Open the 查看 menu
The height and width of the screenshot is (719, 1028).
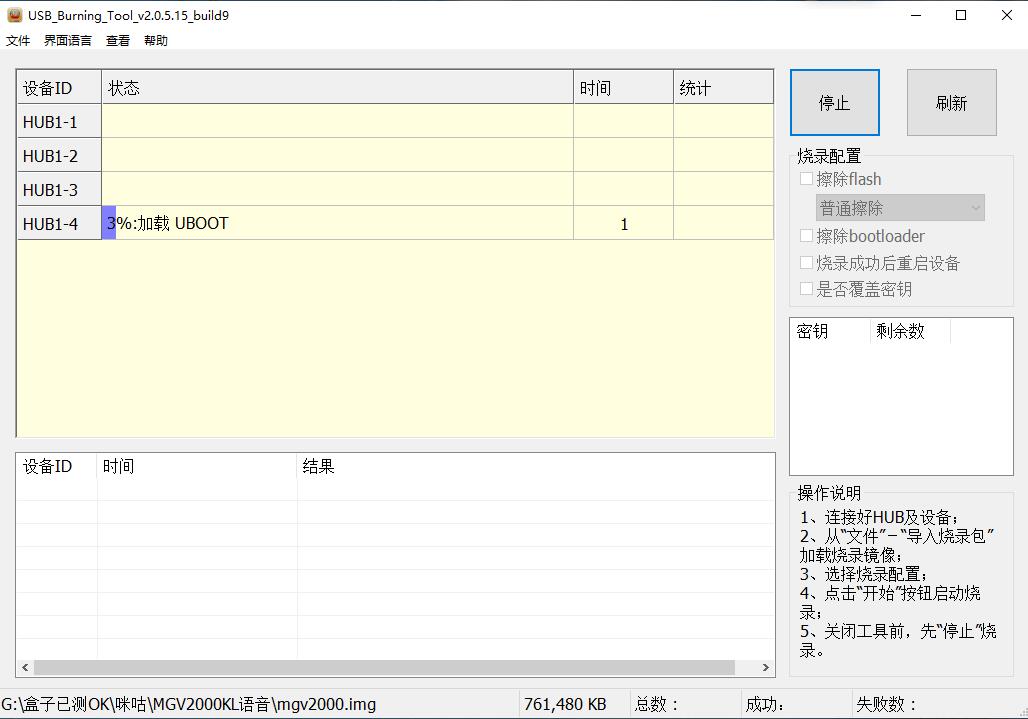pyautogui.click(x=118, y=41)
